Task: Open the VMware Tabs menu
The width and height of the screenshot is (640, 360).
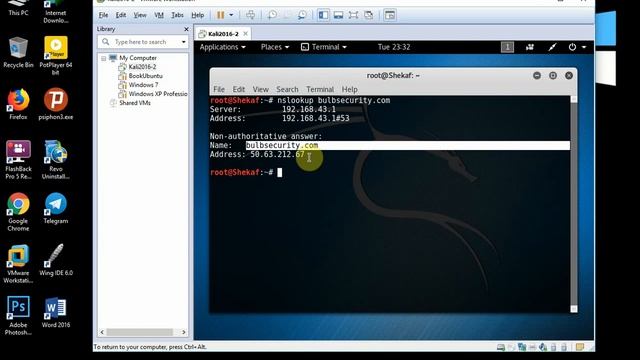Action: [x=177, y=15]
